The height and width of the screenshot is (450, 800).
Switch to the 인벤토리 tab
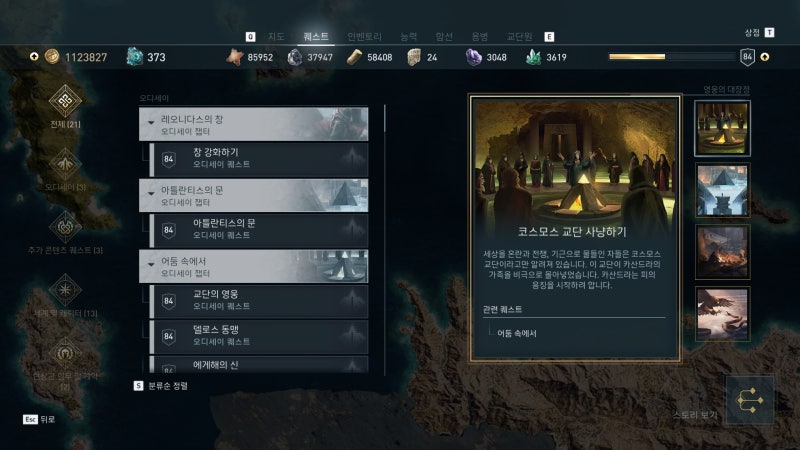coord(364,36)
